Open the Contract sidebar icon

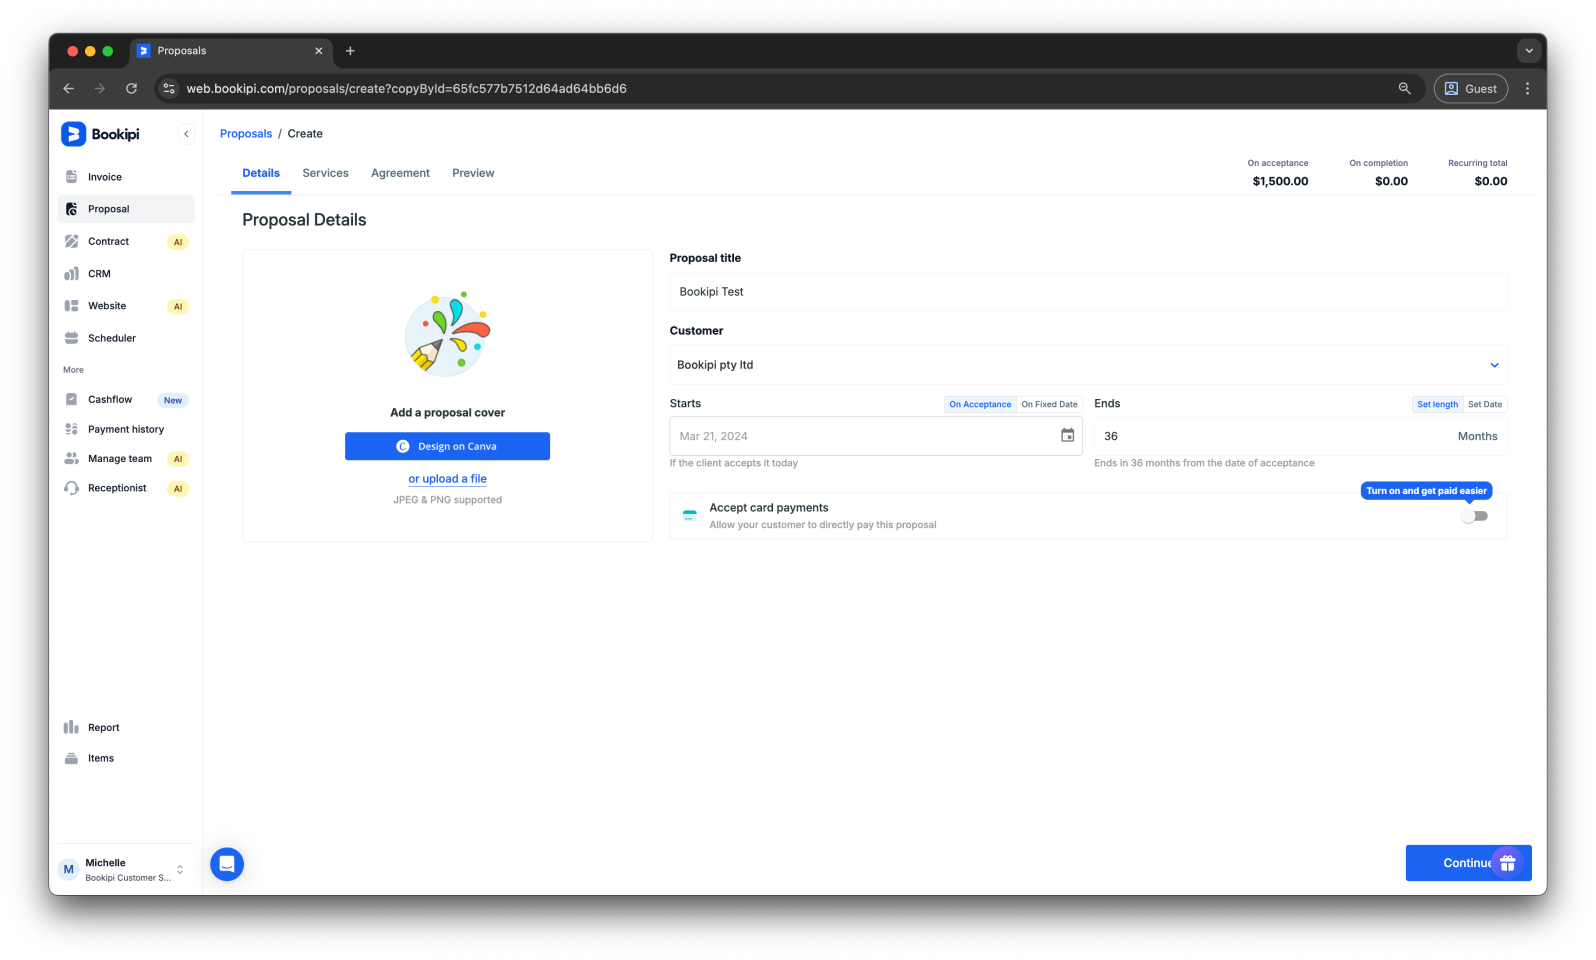coord(71,241)
